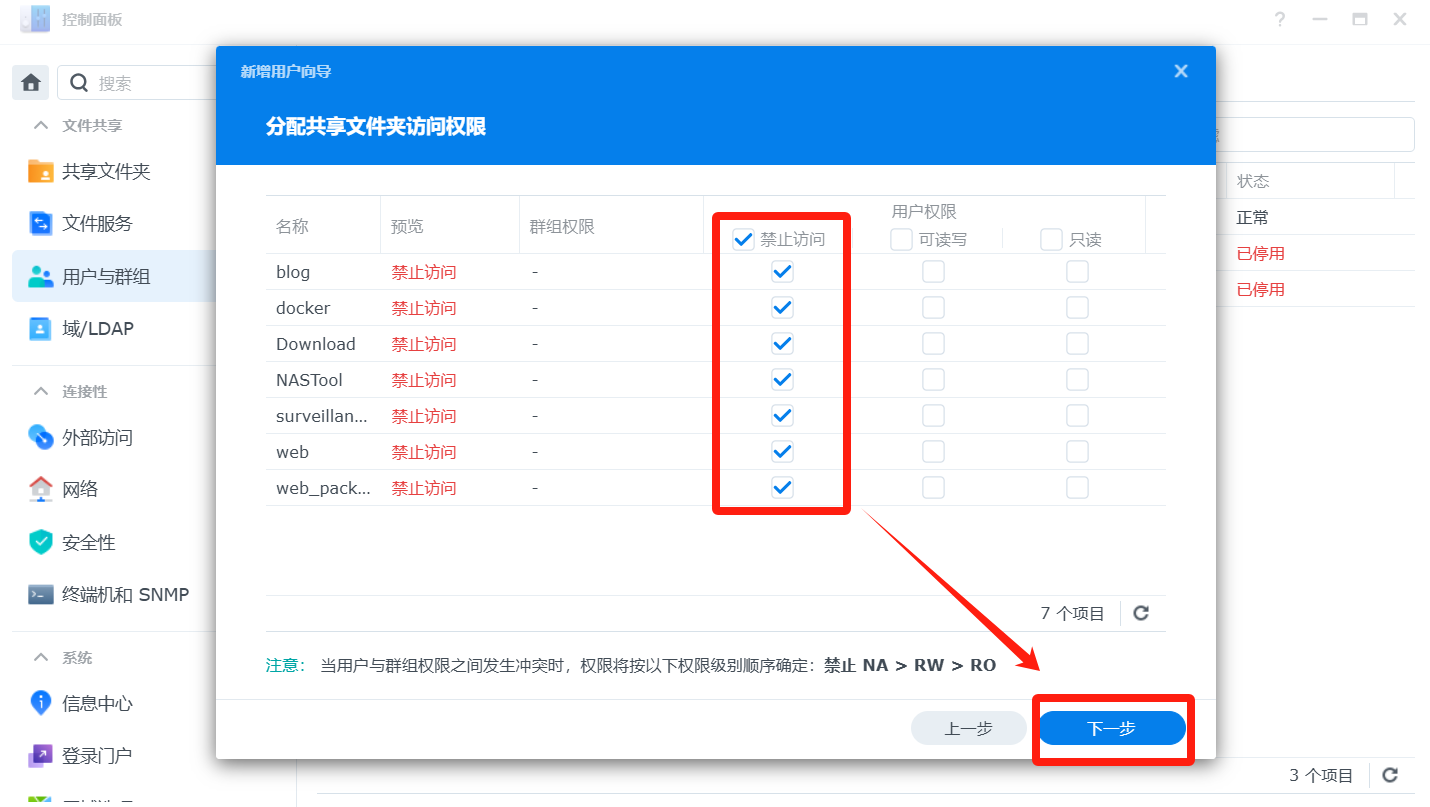Toggle the 可读写 header checkbox for all

click(901, 240)
